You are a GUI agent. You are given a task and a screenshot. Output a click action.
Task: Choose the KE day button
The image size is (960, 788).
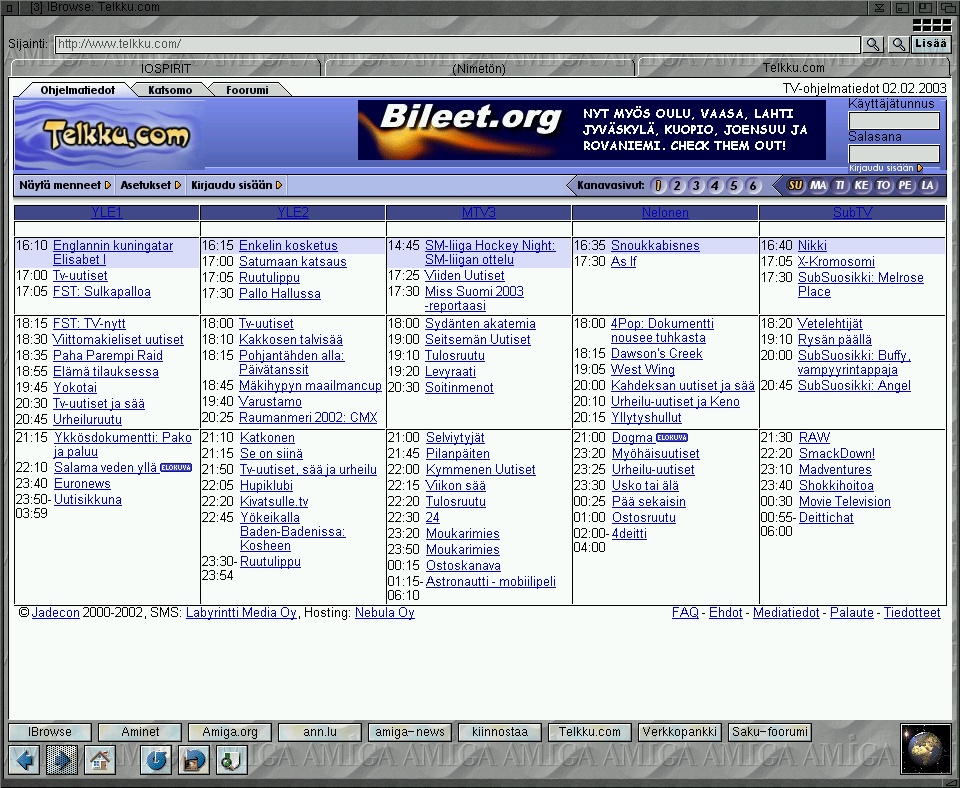pos(861,186)
